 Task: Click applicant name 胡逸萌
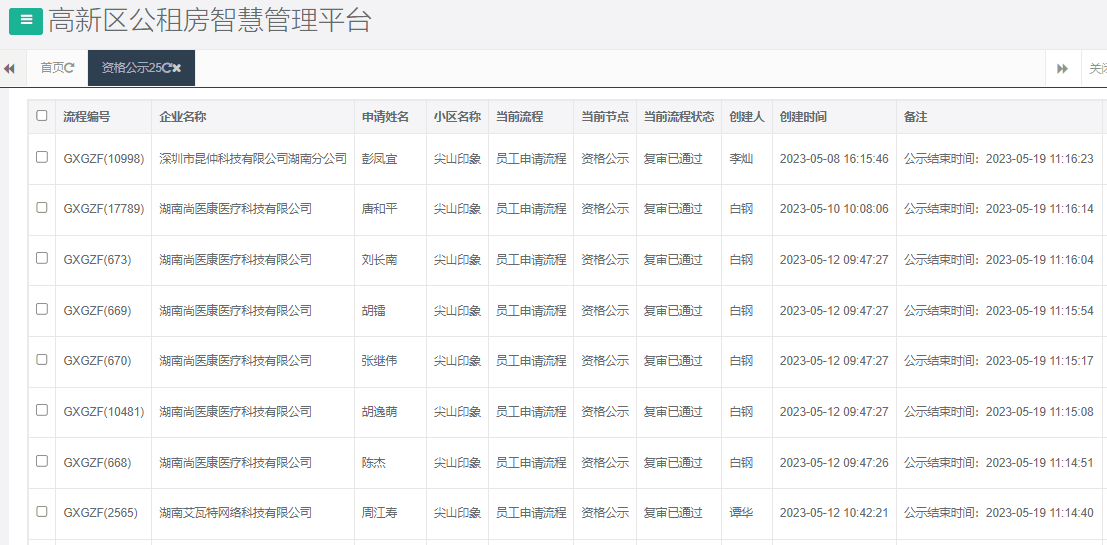point(380,412)
